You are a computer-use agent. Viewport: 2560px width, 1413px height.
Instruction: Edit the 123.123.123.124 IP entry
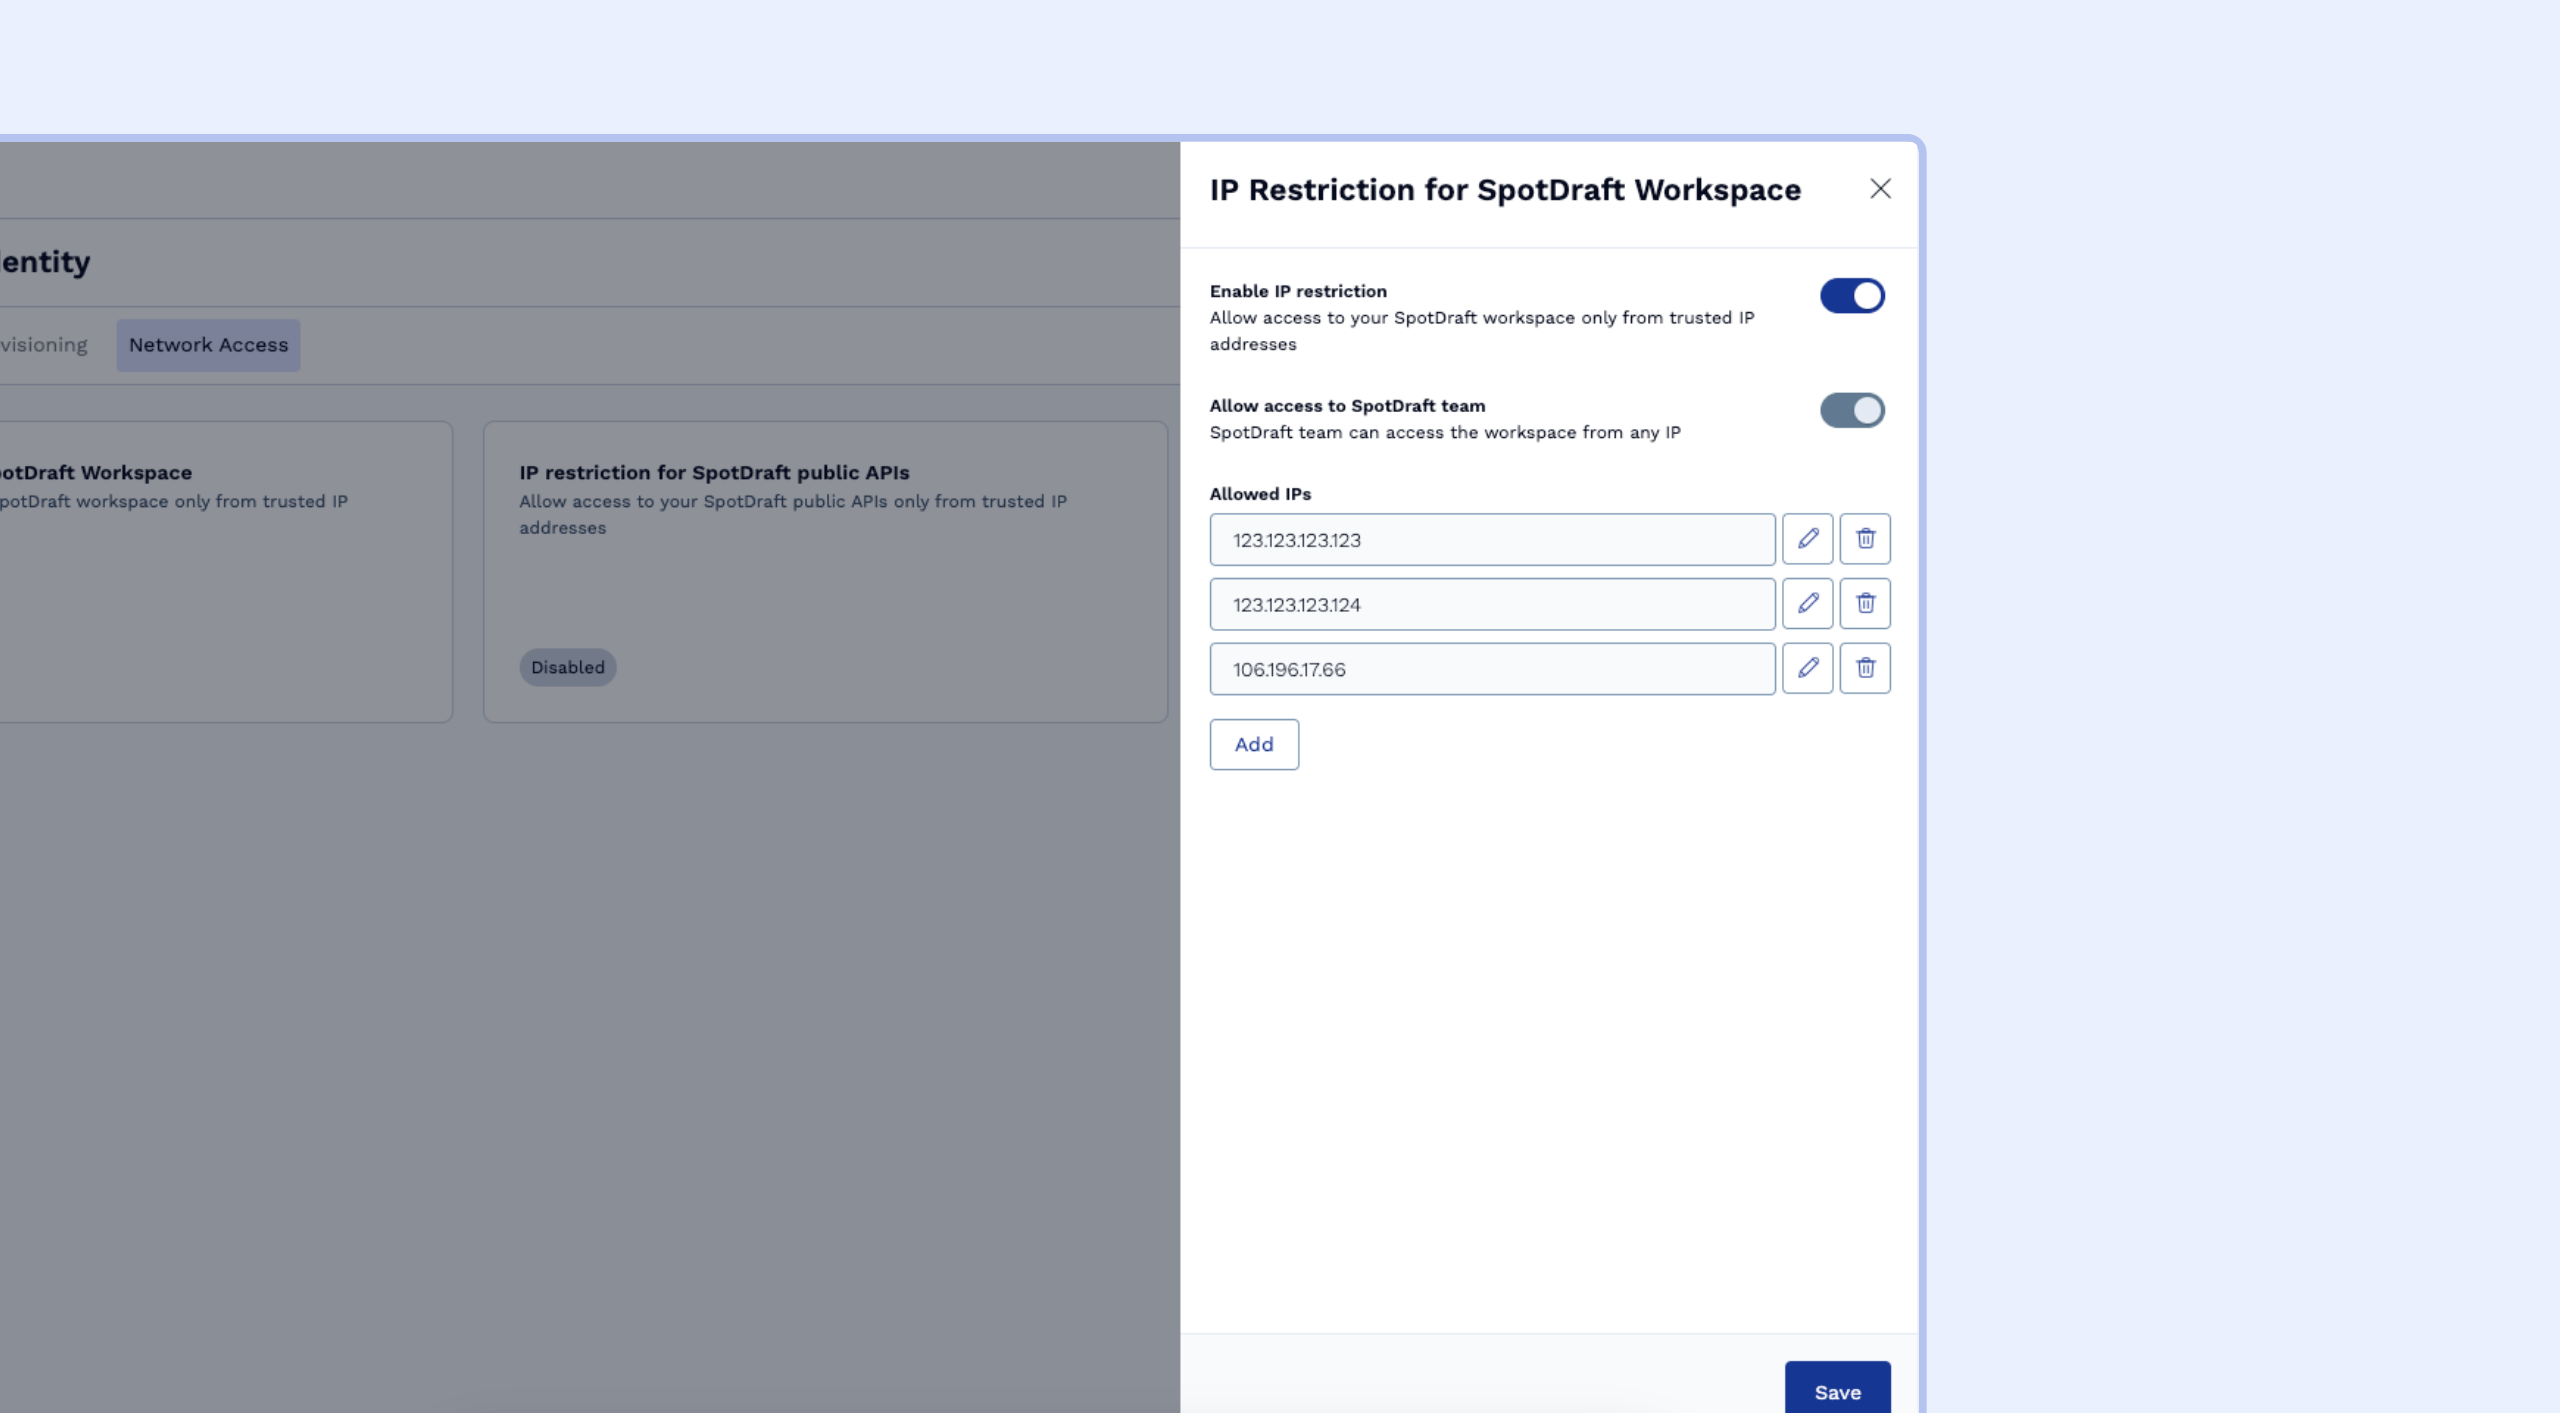click(x=1807, y=604)
